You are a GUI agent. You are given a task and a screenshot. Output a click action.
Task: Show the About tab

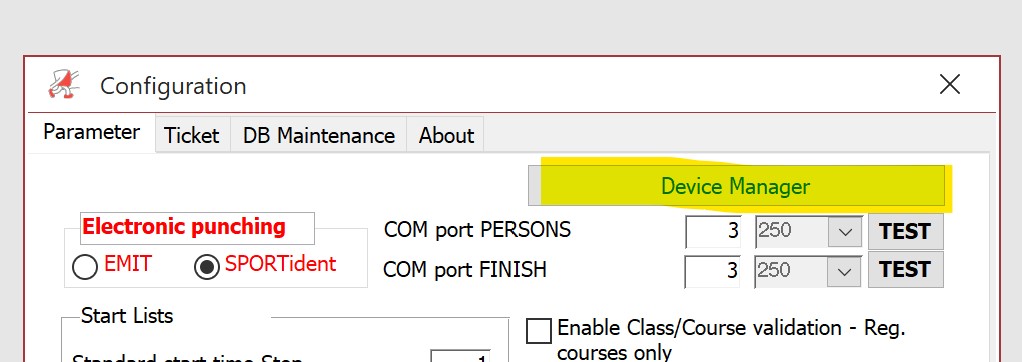446,135
